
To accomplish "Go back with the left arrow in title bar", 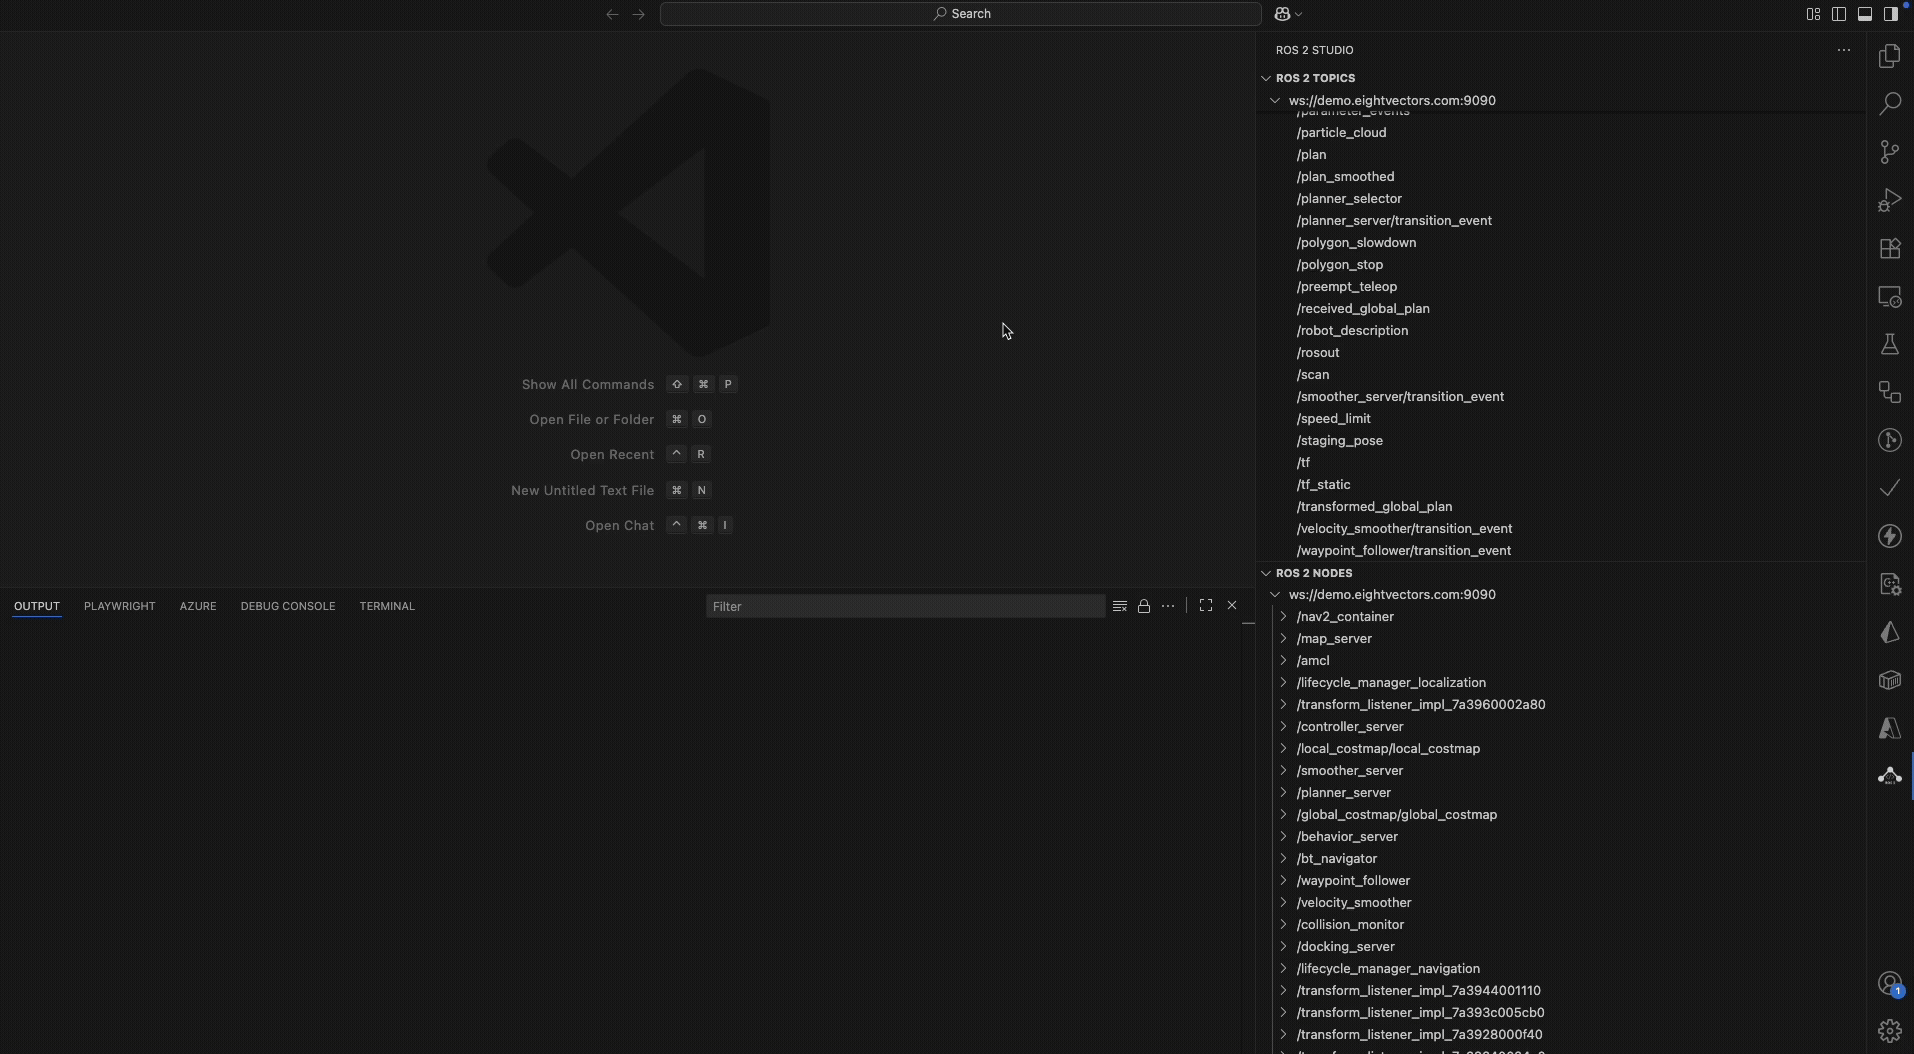I will click(612, 14).
